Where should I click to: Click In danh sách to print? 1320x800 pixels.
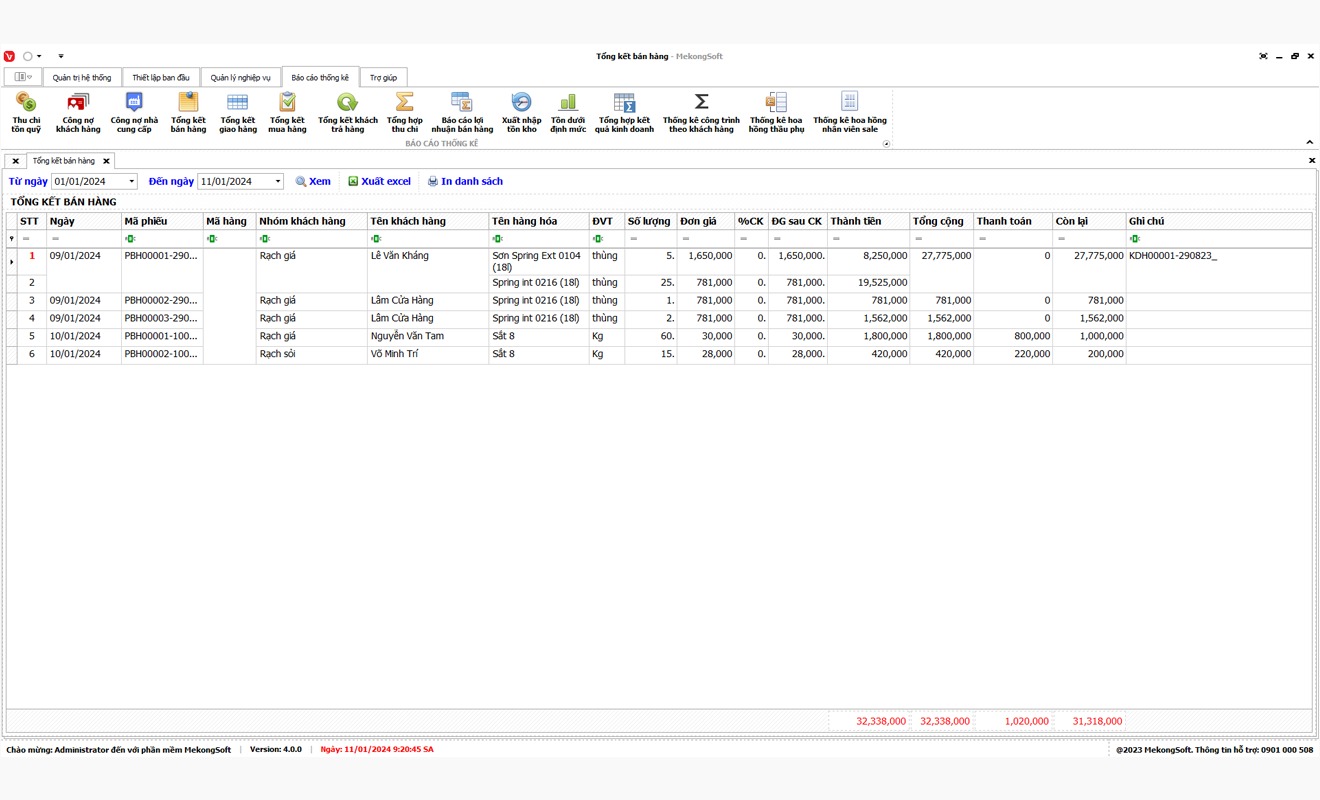coord(465,182)
